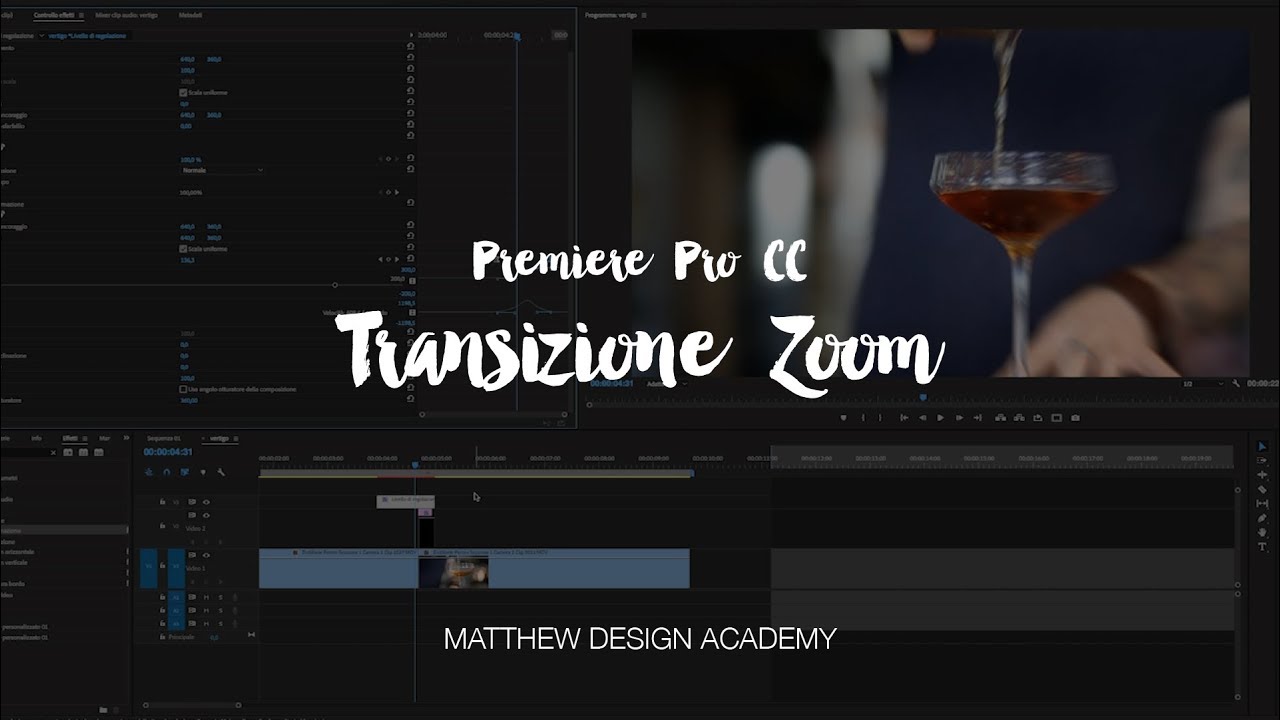The height and width of the screenshot is (720, 1280).
Task: Clear the Effects panel search field
Action: click(52, 452)
